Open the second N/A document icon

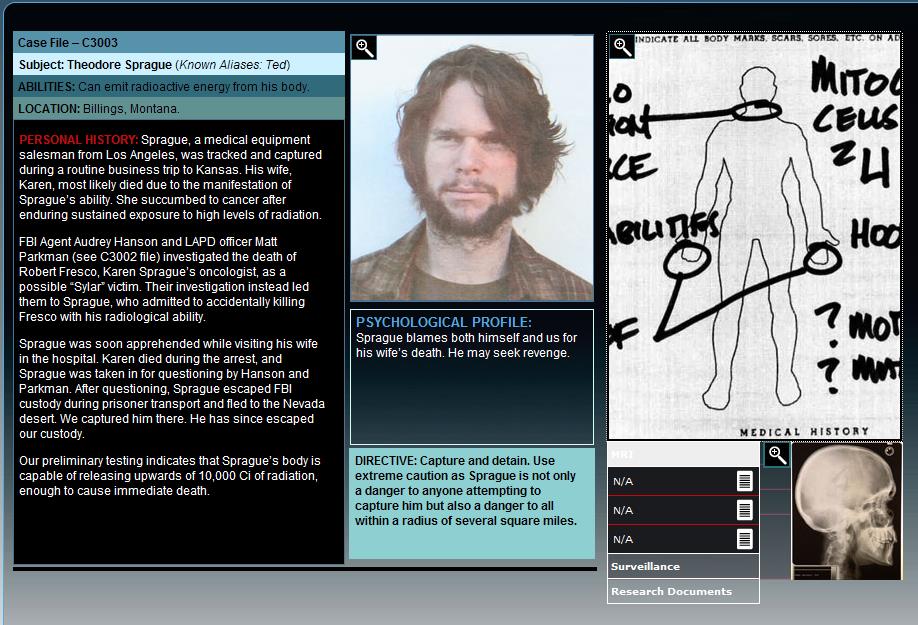744,511
